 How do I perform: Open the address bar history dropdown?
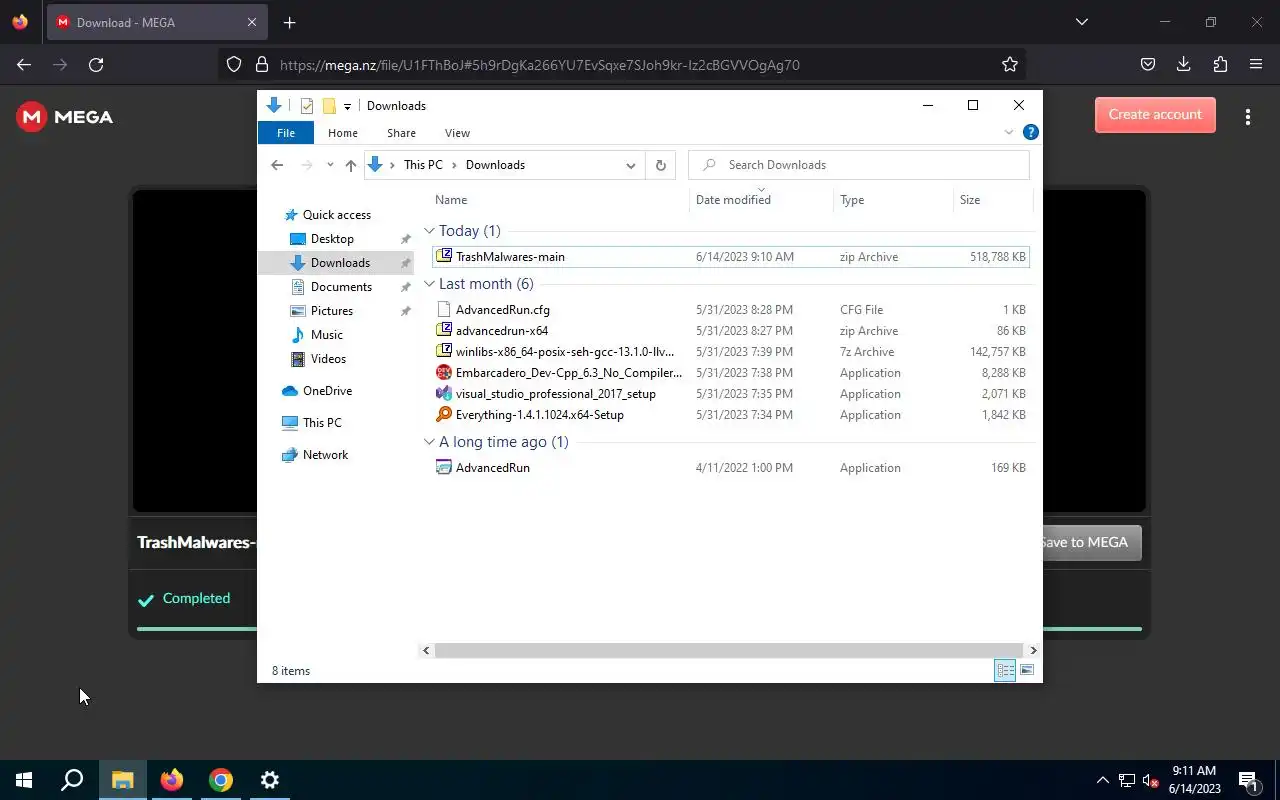click(x=630, y=165)
